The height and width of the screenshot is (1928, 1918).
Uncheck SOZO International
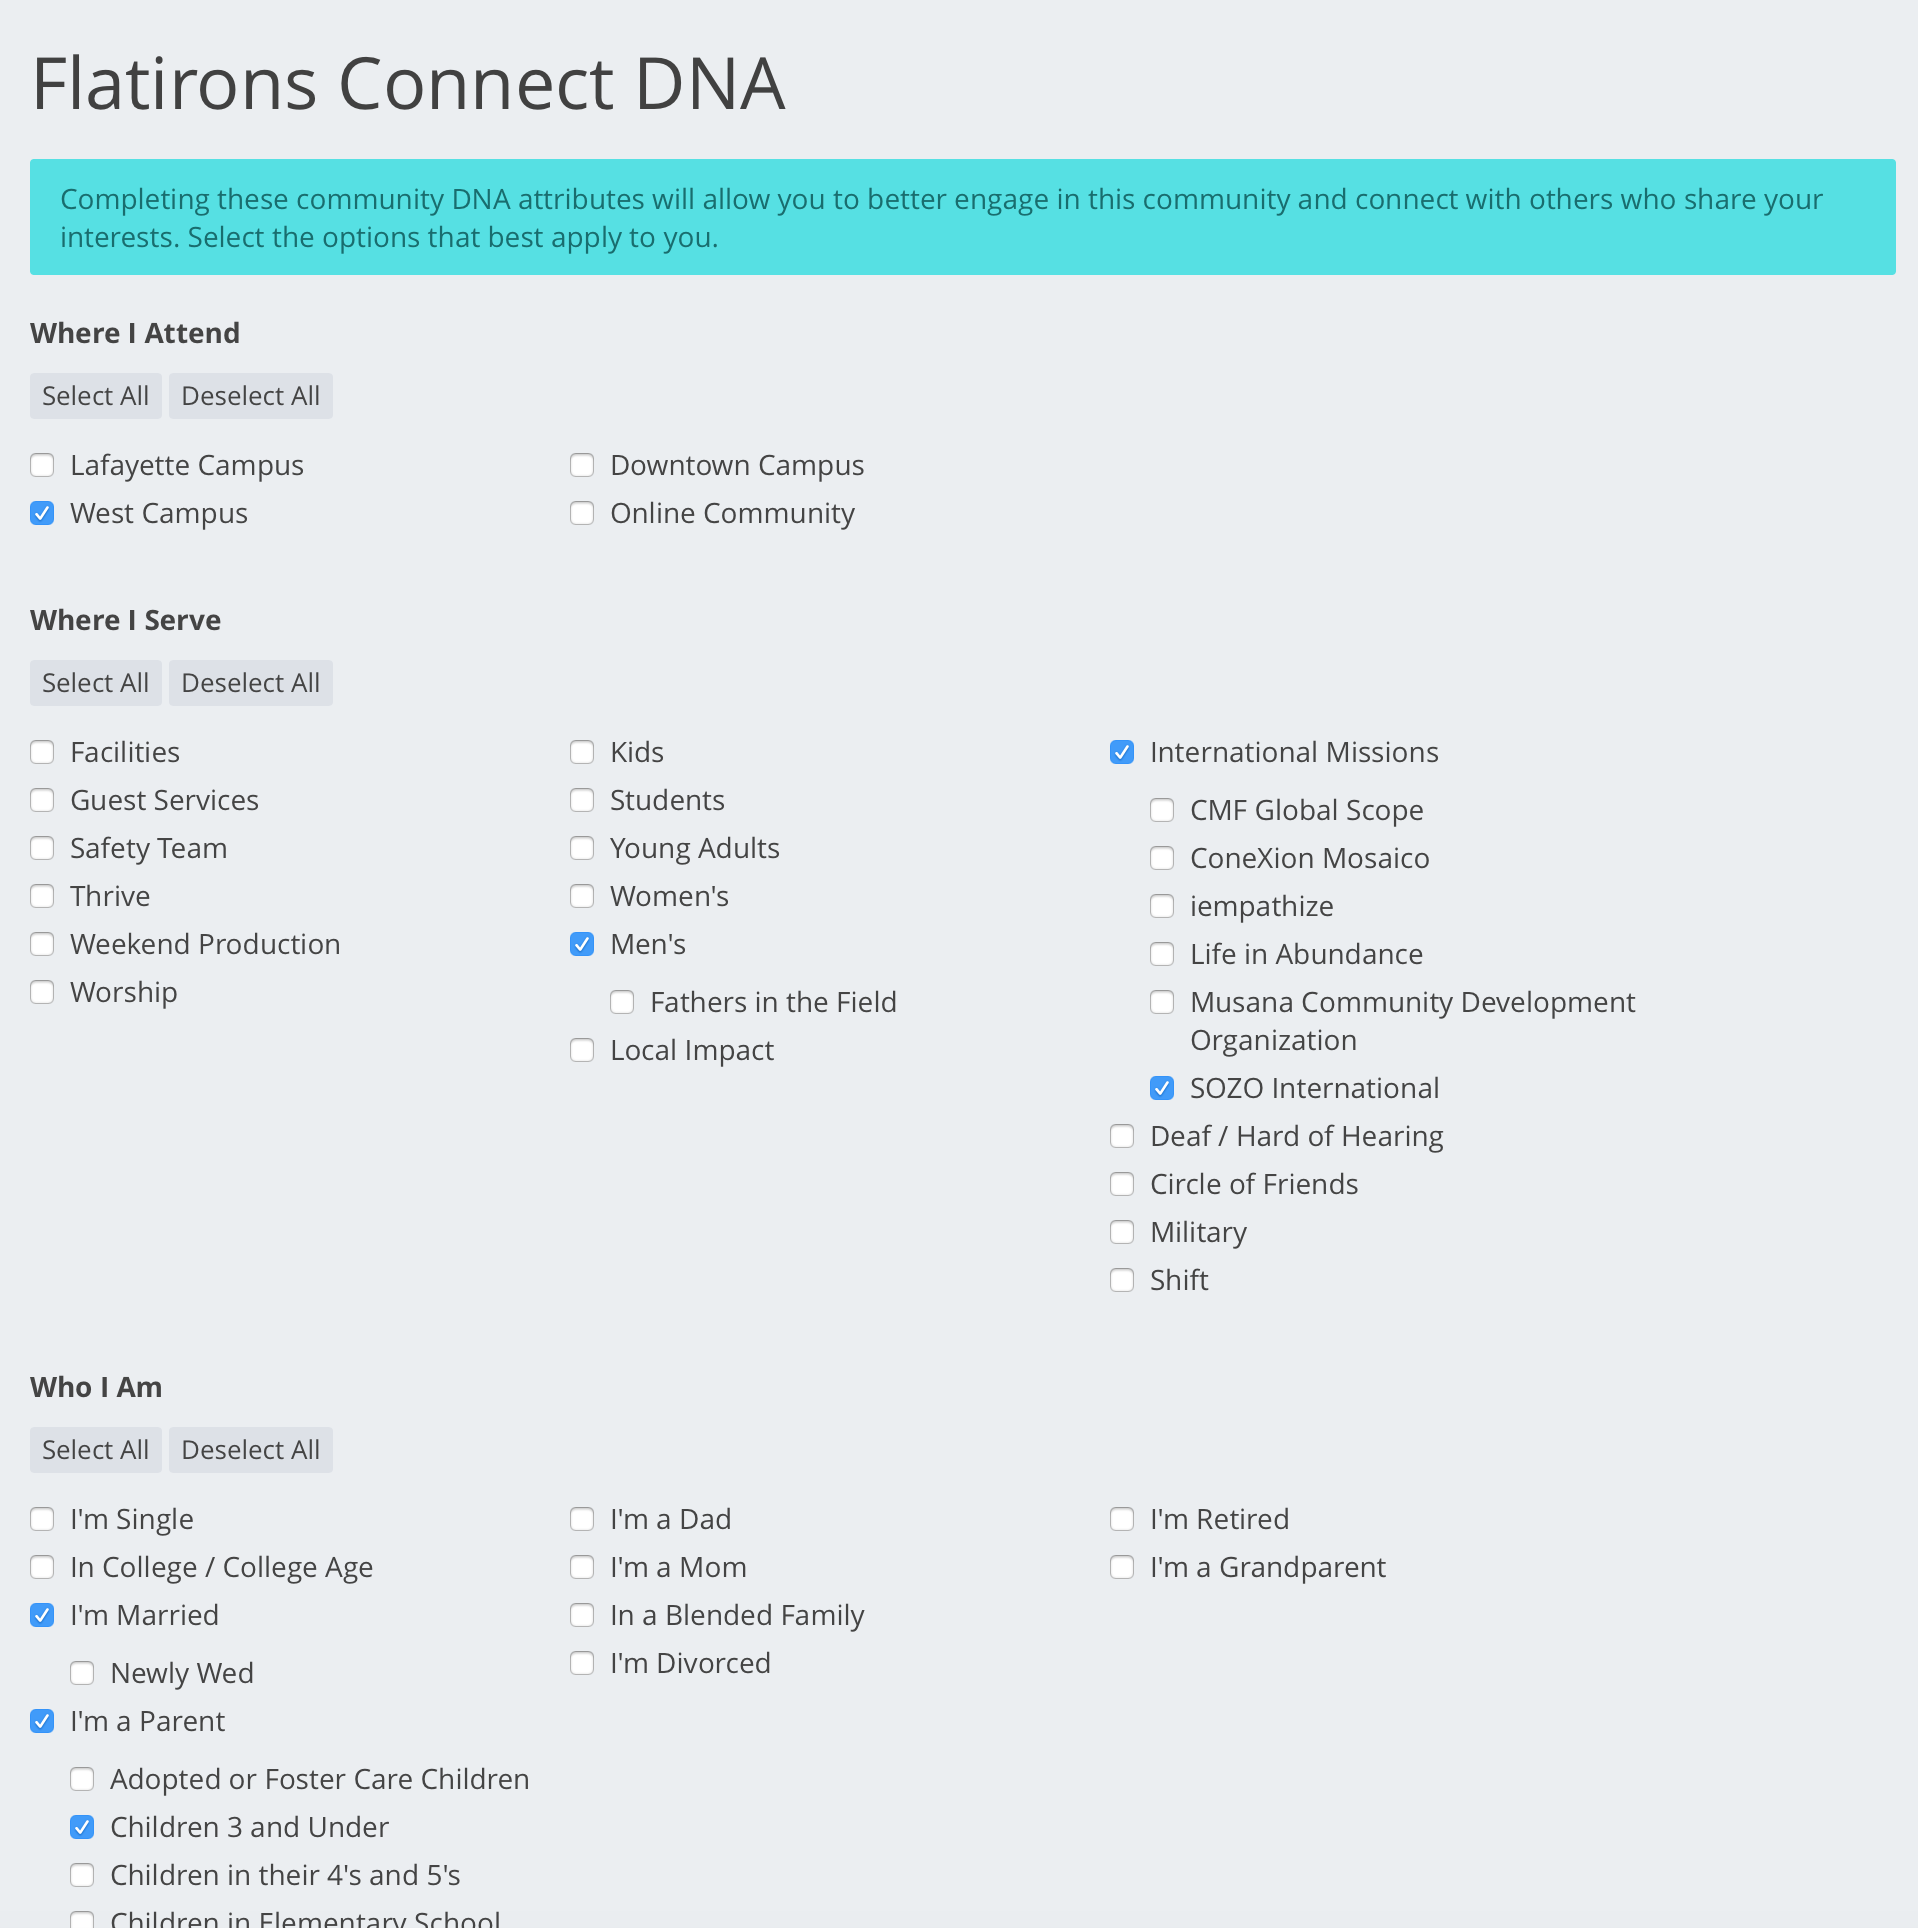1162,1088
